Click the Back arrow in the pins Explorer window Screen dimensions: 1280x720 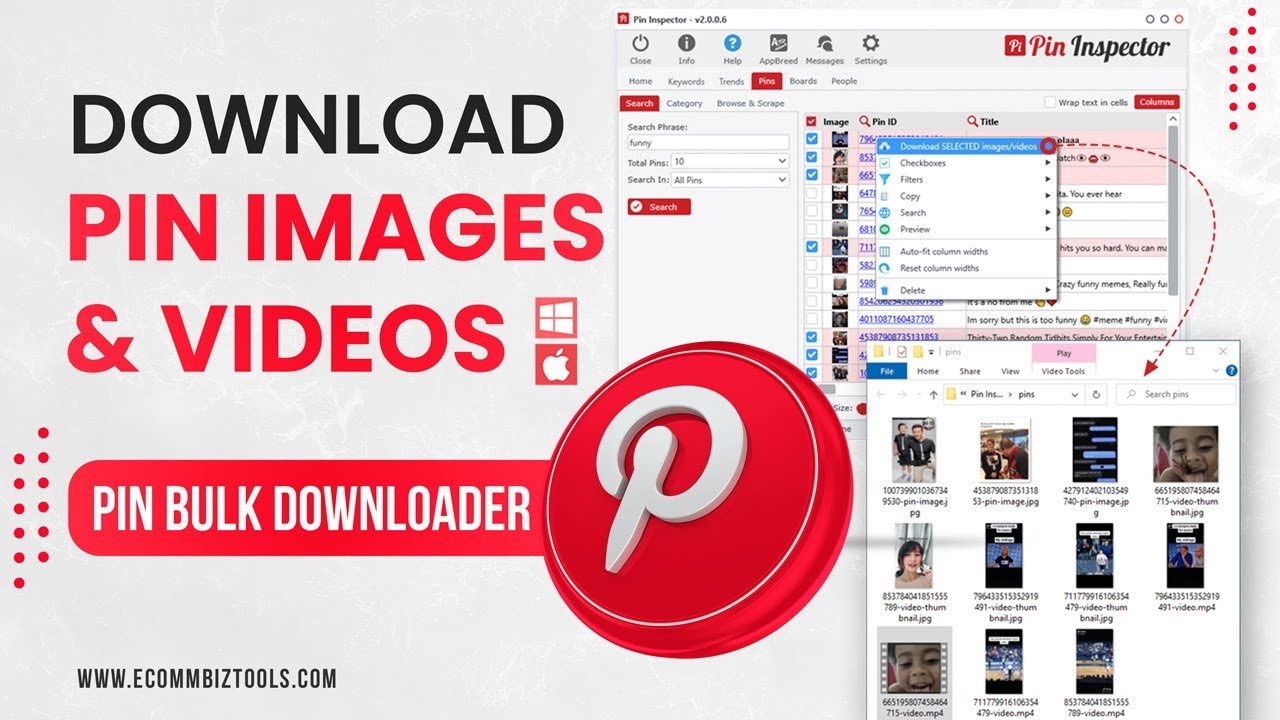point(881,394)
